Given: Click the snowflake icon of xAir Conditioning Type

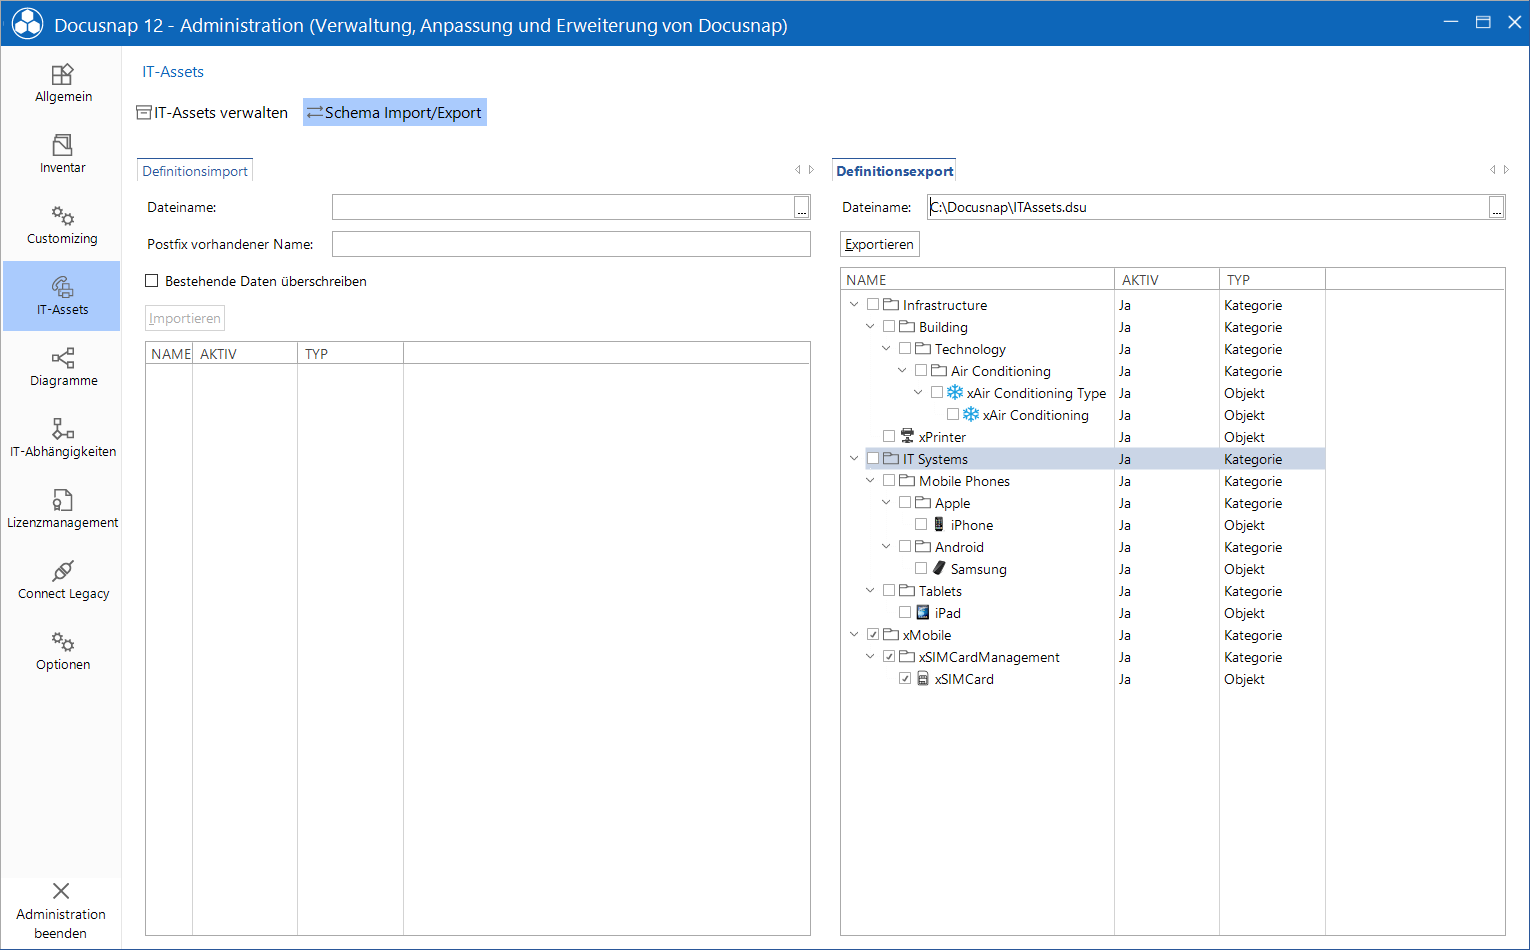Looking at the screenshot, I should pyautogui.click(x=955, y=393).
